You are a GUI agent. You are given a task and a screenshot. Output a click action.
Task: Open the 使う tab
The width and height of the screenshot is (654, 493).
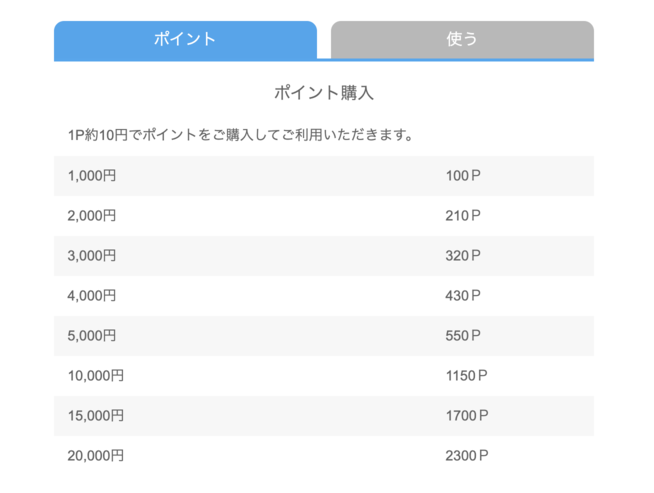point(462,40)
